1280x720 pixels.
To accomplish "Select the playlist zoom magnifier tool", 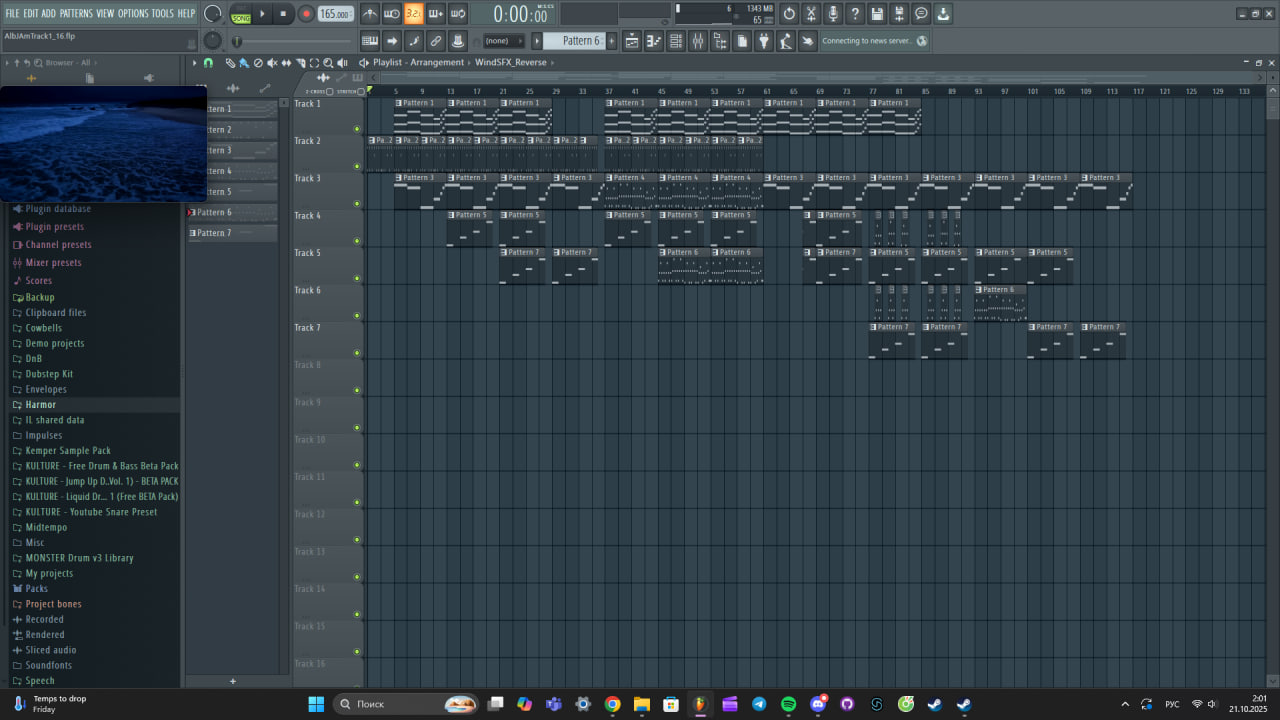I will click(328, 62).
